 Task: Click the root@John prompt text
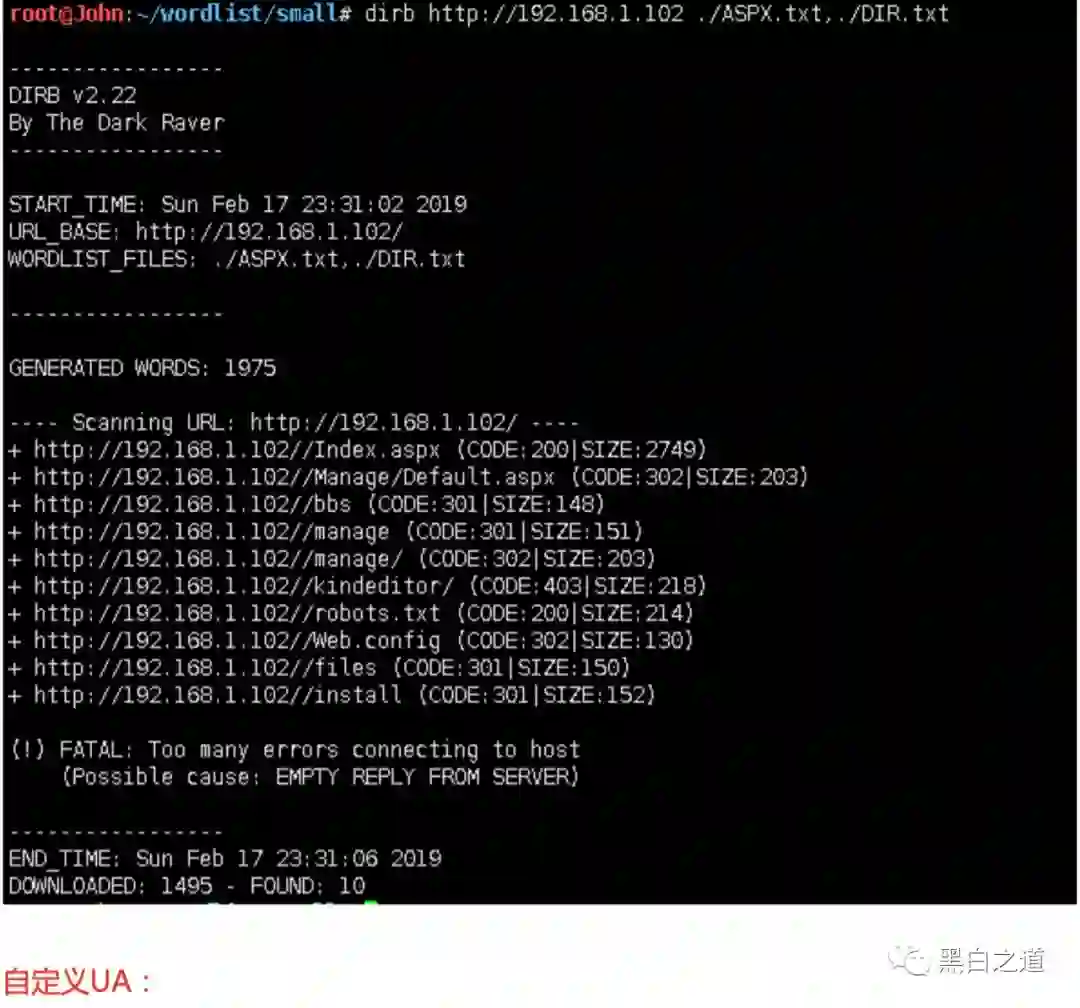pos(67,14)
